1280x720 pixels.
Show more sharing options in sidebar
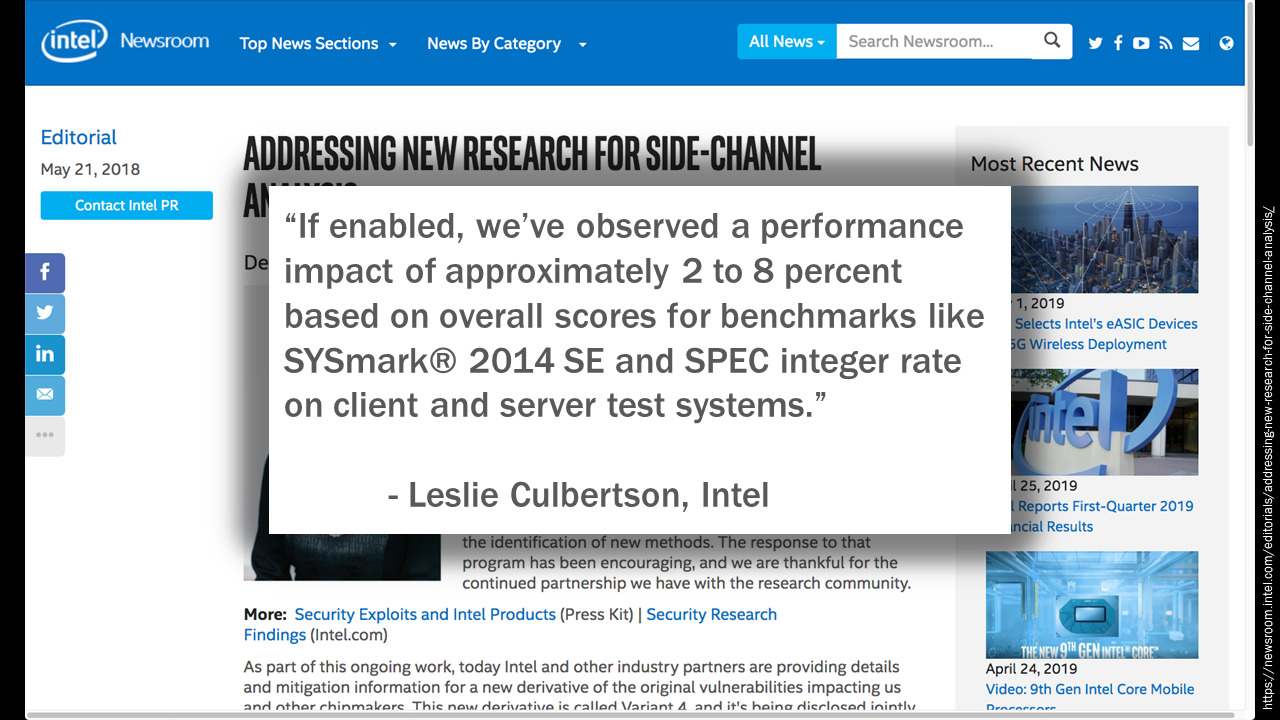tap(45, 436)
